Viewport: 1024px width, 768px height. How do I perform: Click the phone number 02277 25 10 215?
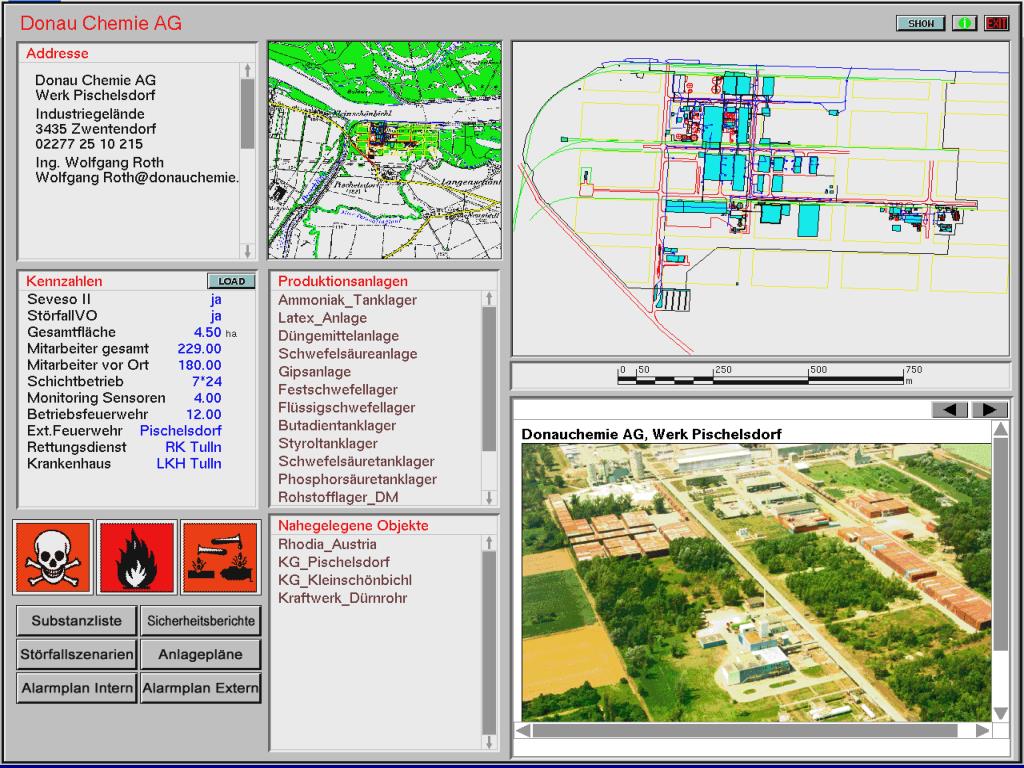89,144
